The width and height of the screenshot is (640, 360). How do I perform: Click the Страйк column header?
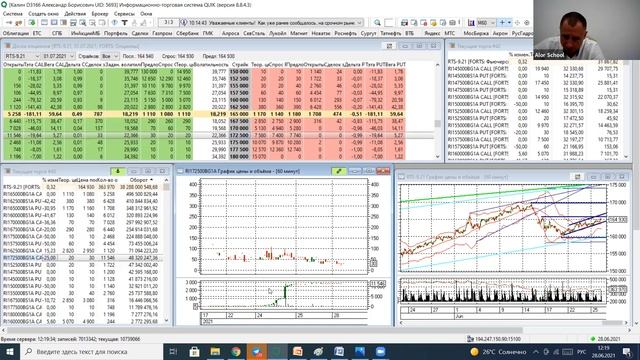coord(240,64)
